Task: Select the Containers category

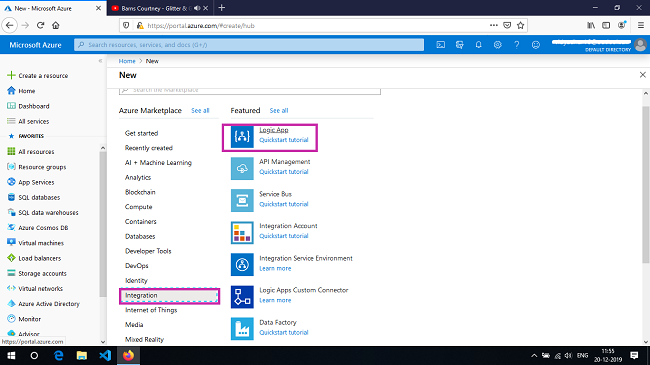Action: (141, 221)
